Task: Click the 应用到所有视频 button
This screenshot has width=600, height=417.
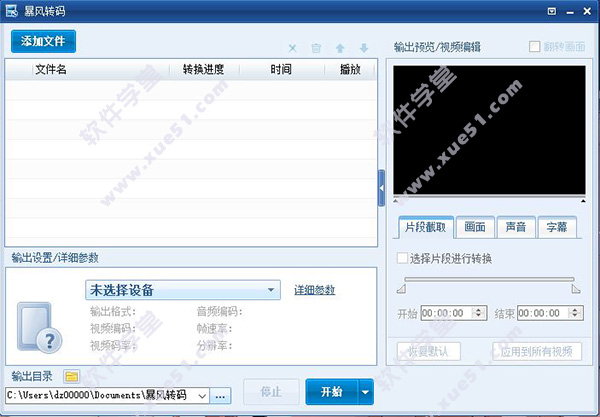Action: tap(536, 351)
